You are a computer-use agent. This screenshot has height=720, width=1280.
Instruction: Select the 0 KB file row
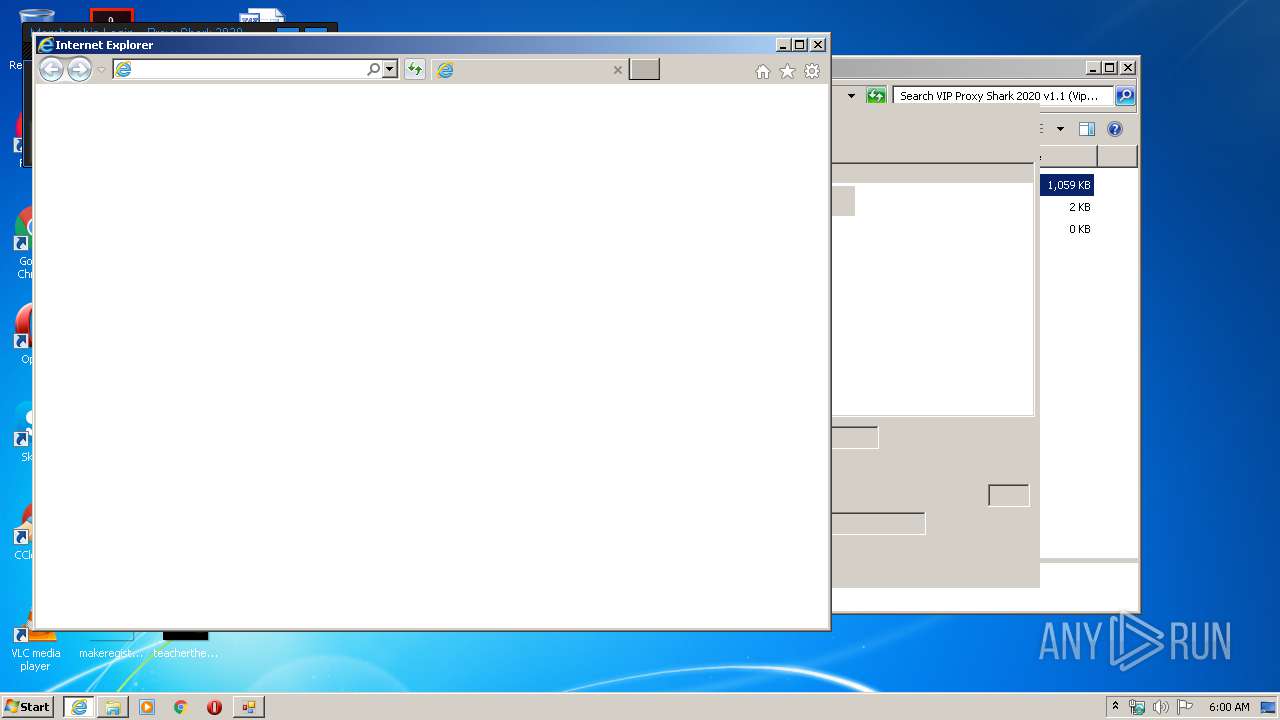click(1079, 229)
